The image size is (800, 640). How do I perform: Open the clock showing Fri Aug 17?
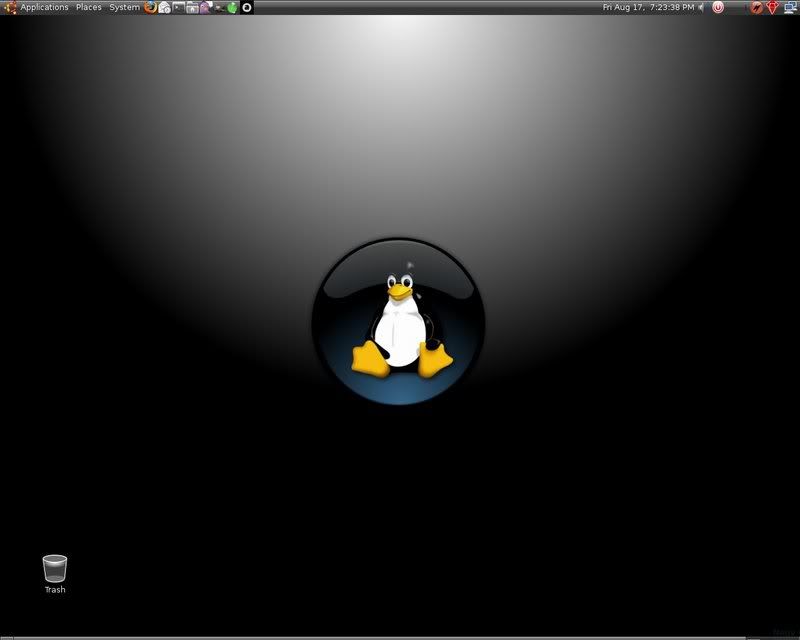[648, 7]
